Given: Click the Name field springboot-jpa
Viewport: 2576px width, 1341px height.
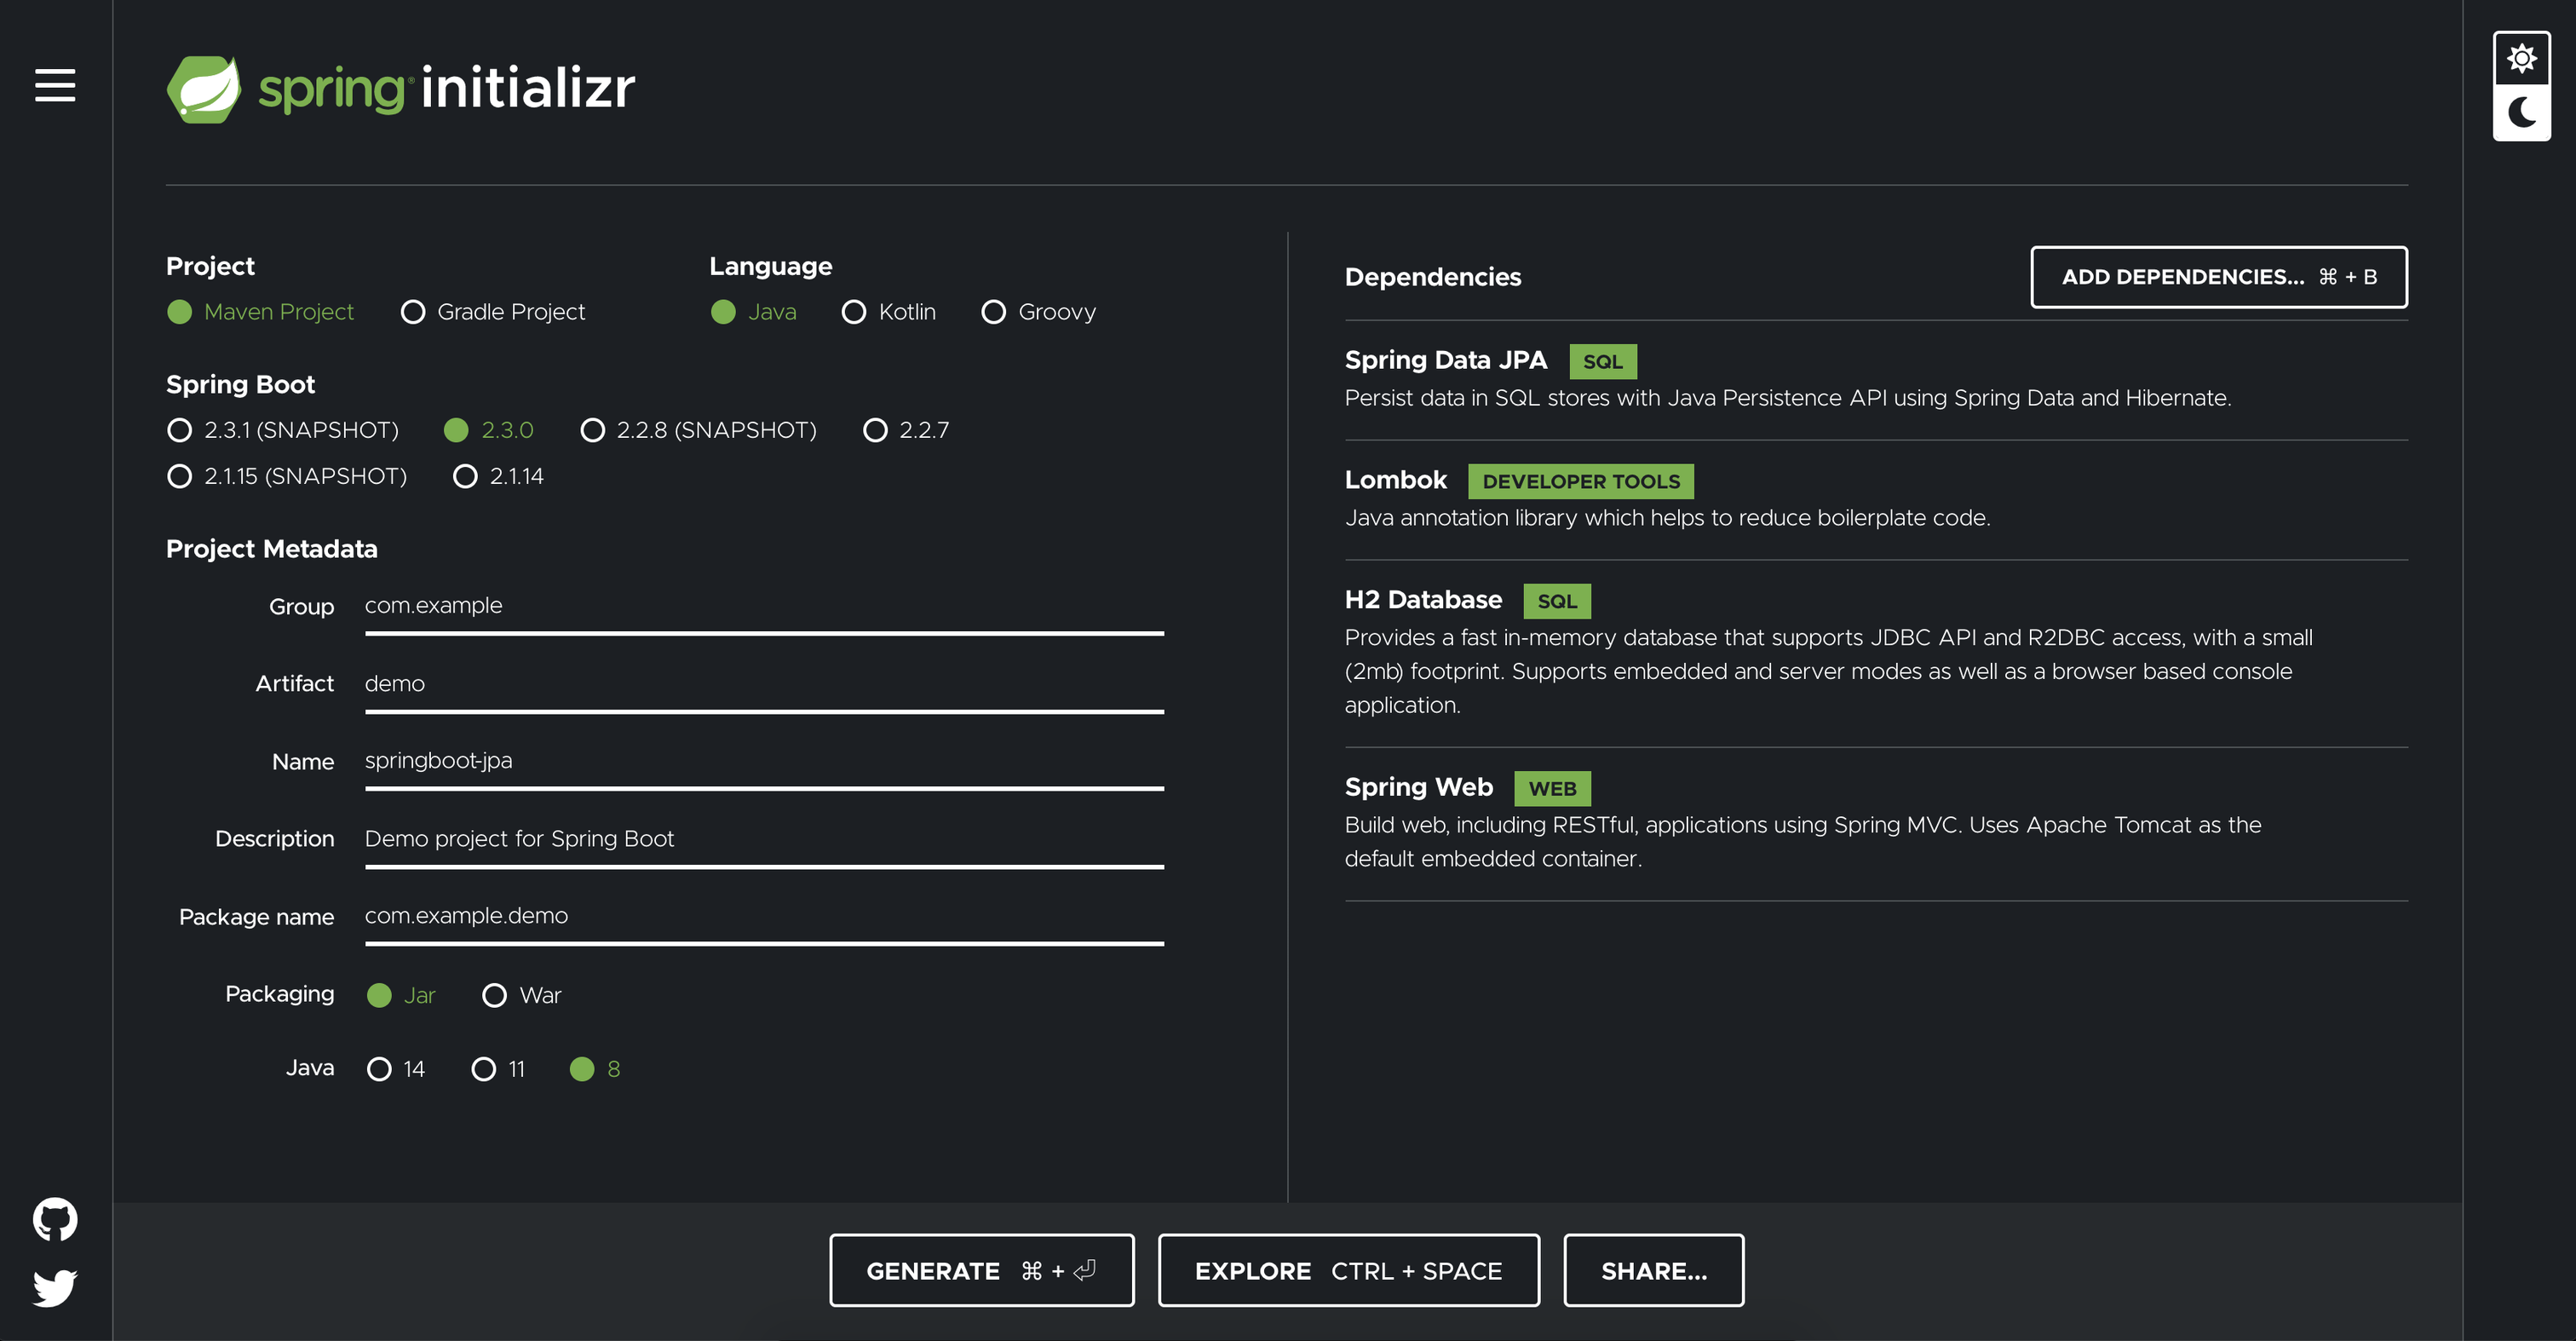Looking at the screenshot, I should pyautogui.click(x=763, y=761).
